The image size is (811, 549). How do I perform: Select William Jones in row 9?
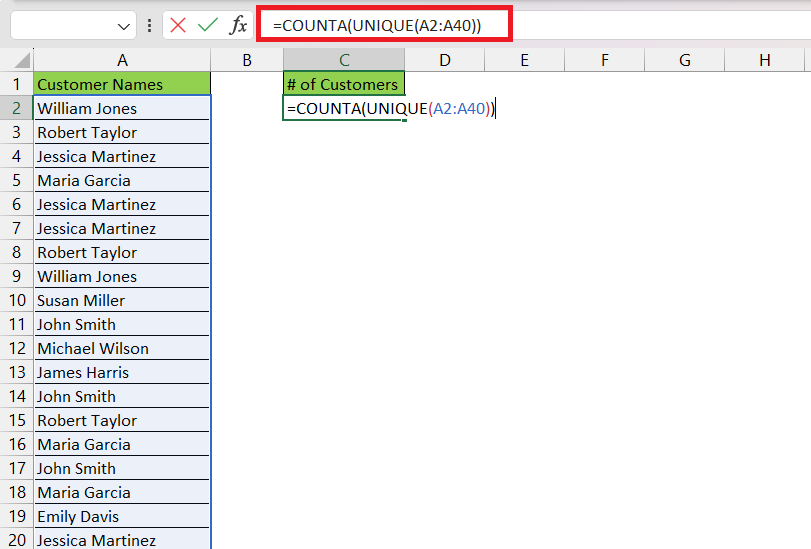pos(122,276)
